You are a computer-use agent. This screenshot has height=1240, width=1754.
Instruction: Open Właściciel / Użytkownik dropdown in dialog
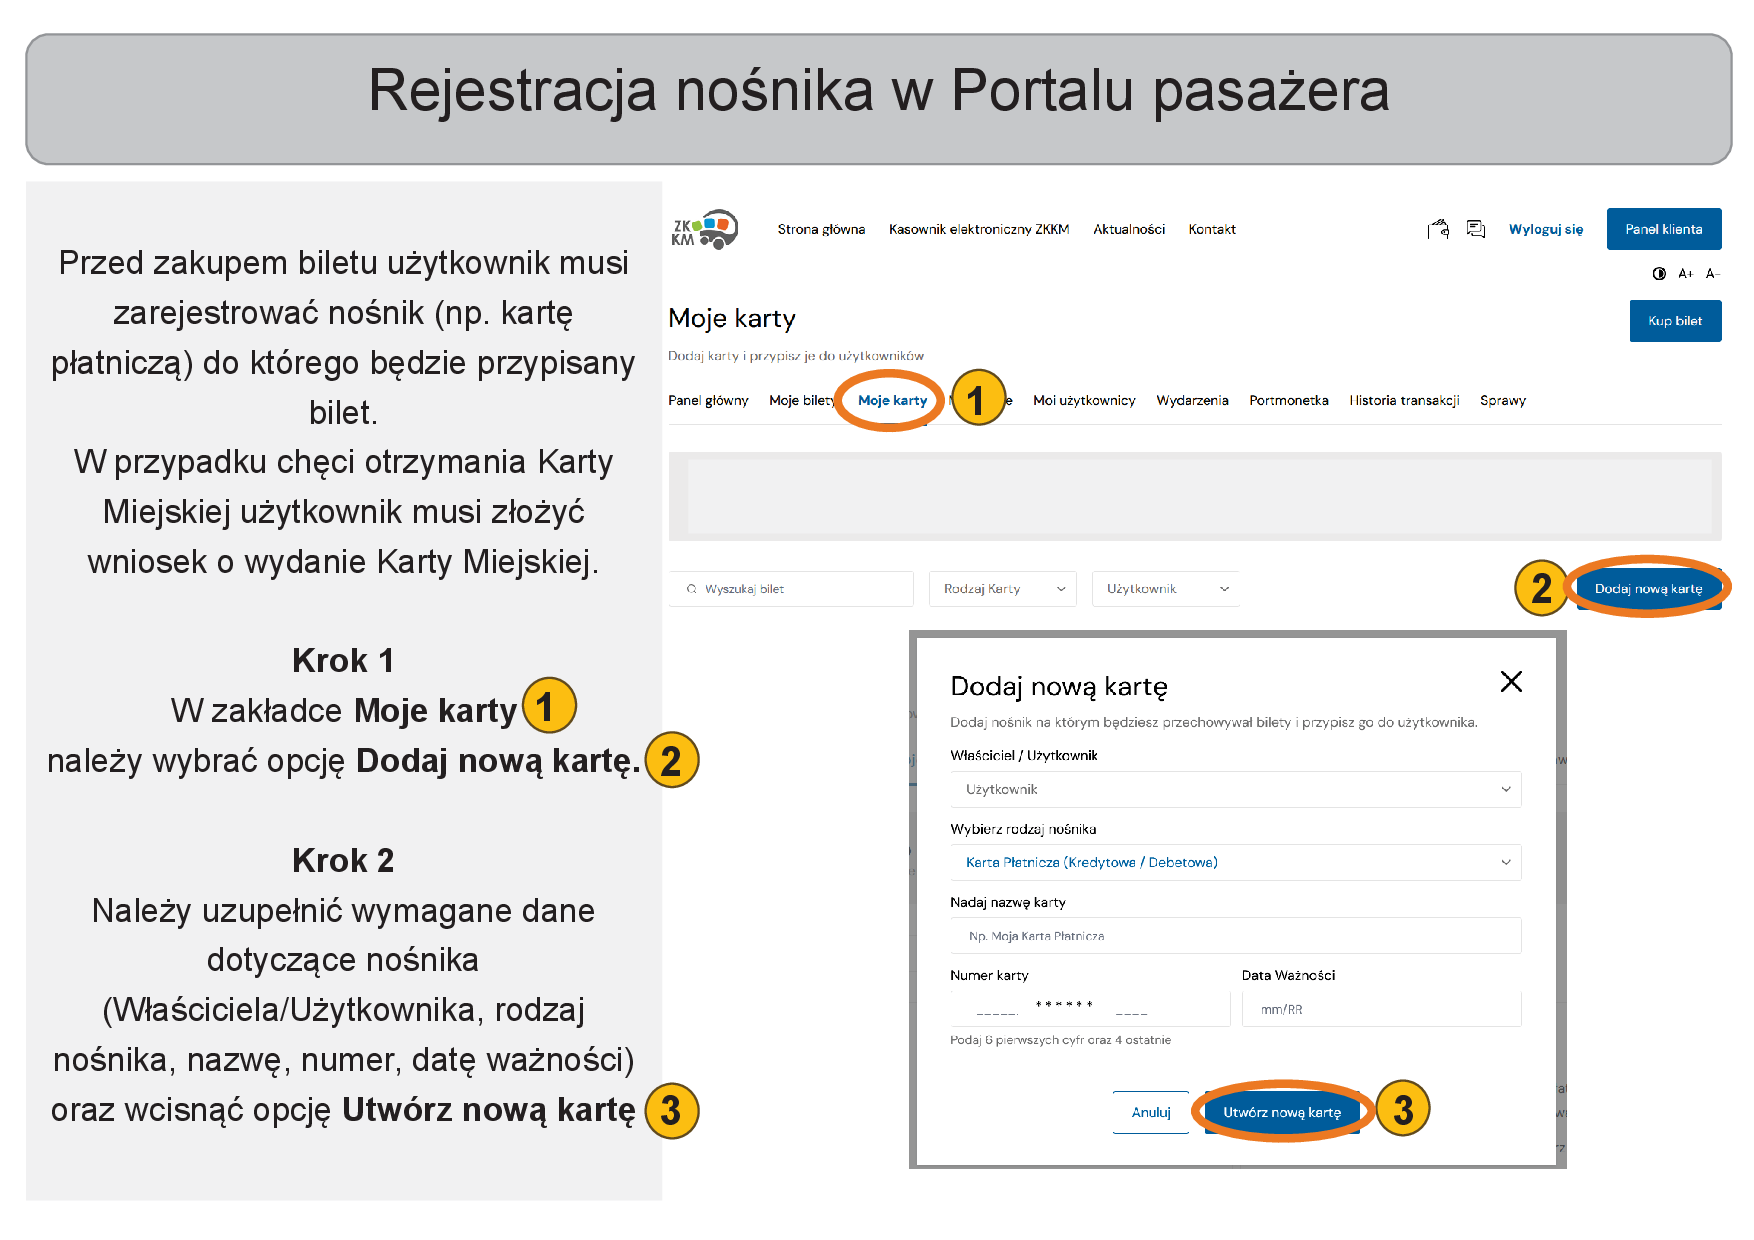pos(1236,789)
